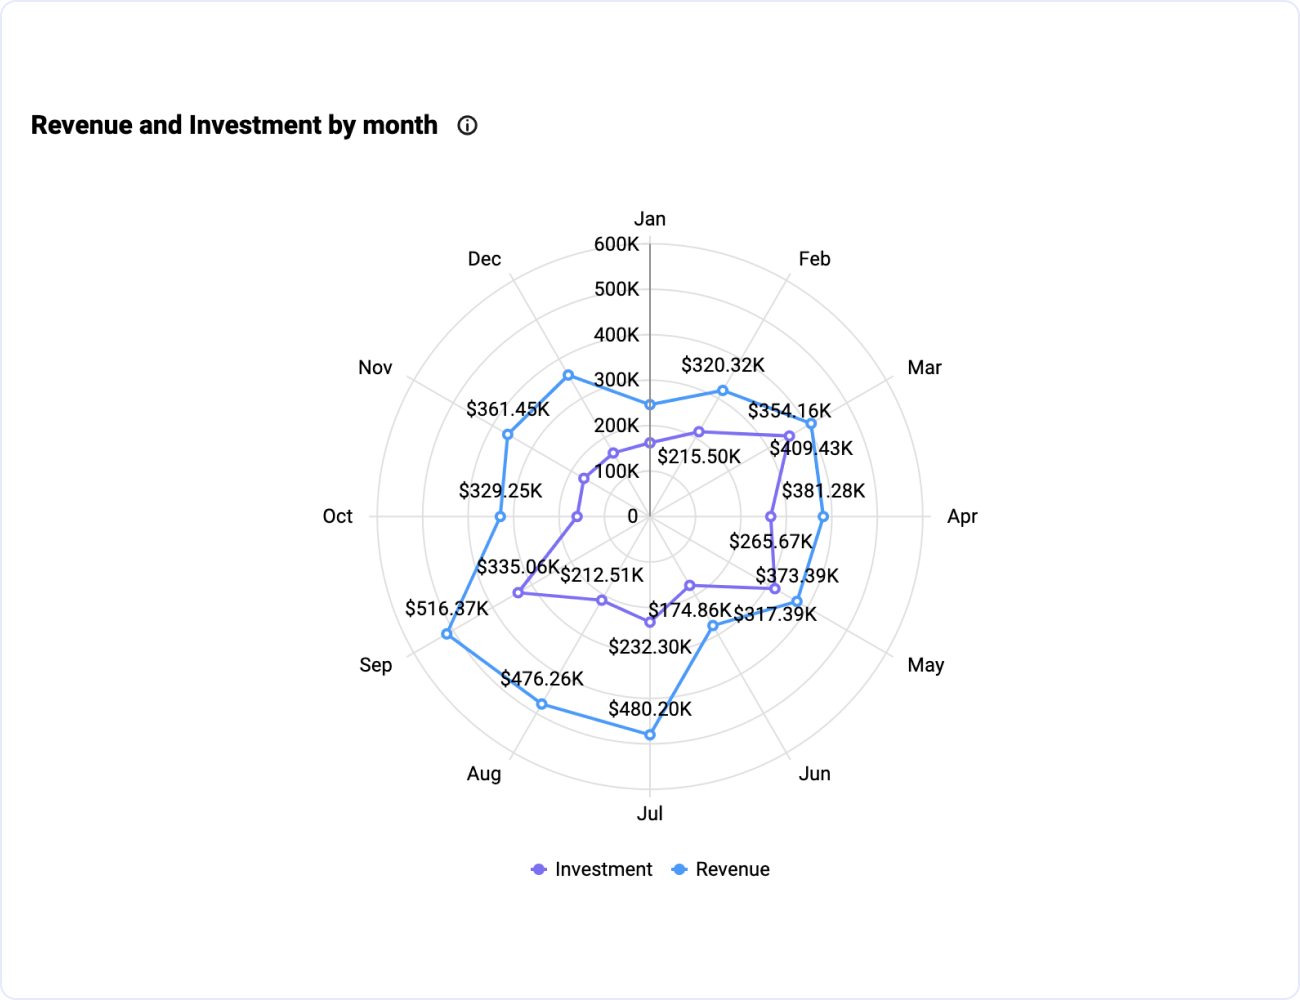1300x1000 pixels.
Task: Click the Investment marker for April
Action: tap(770, 517)
